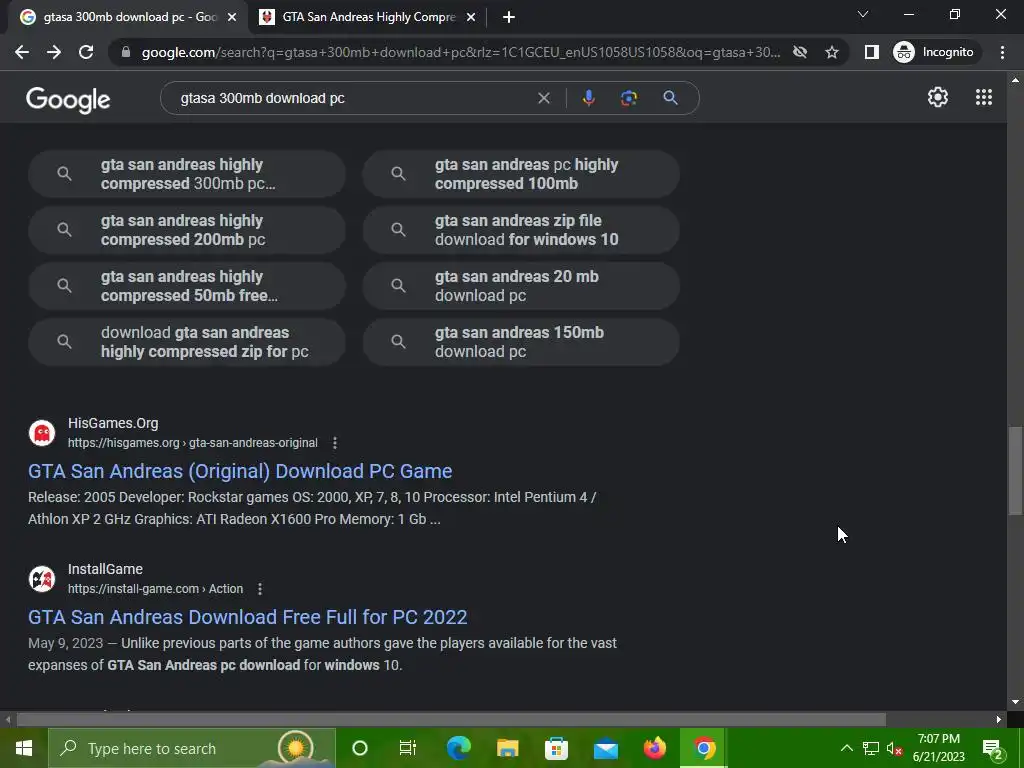
Task: Open Chrome's three-dot menu
Action: coord(1002,52)
